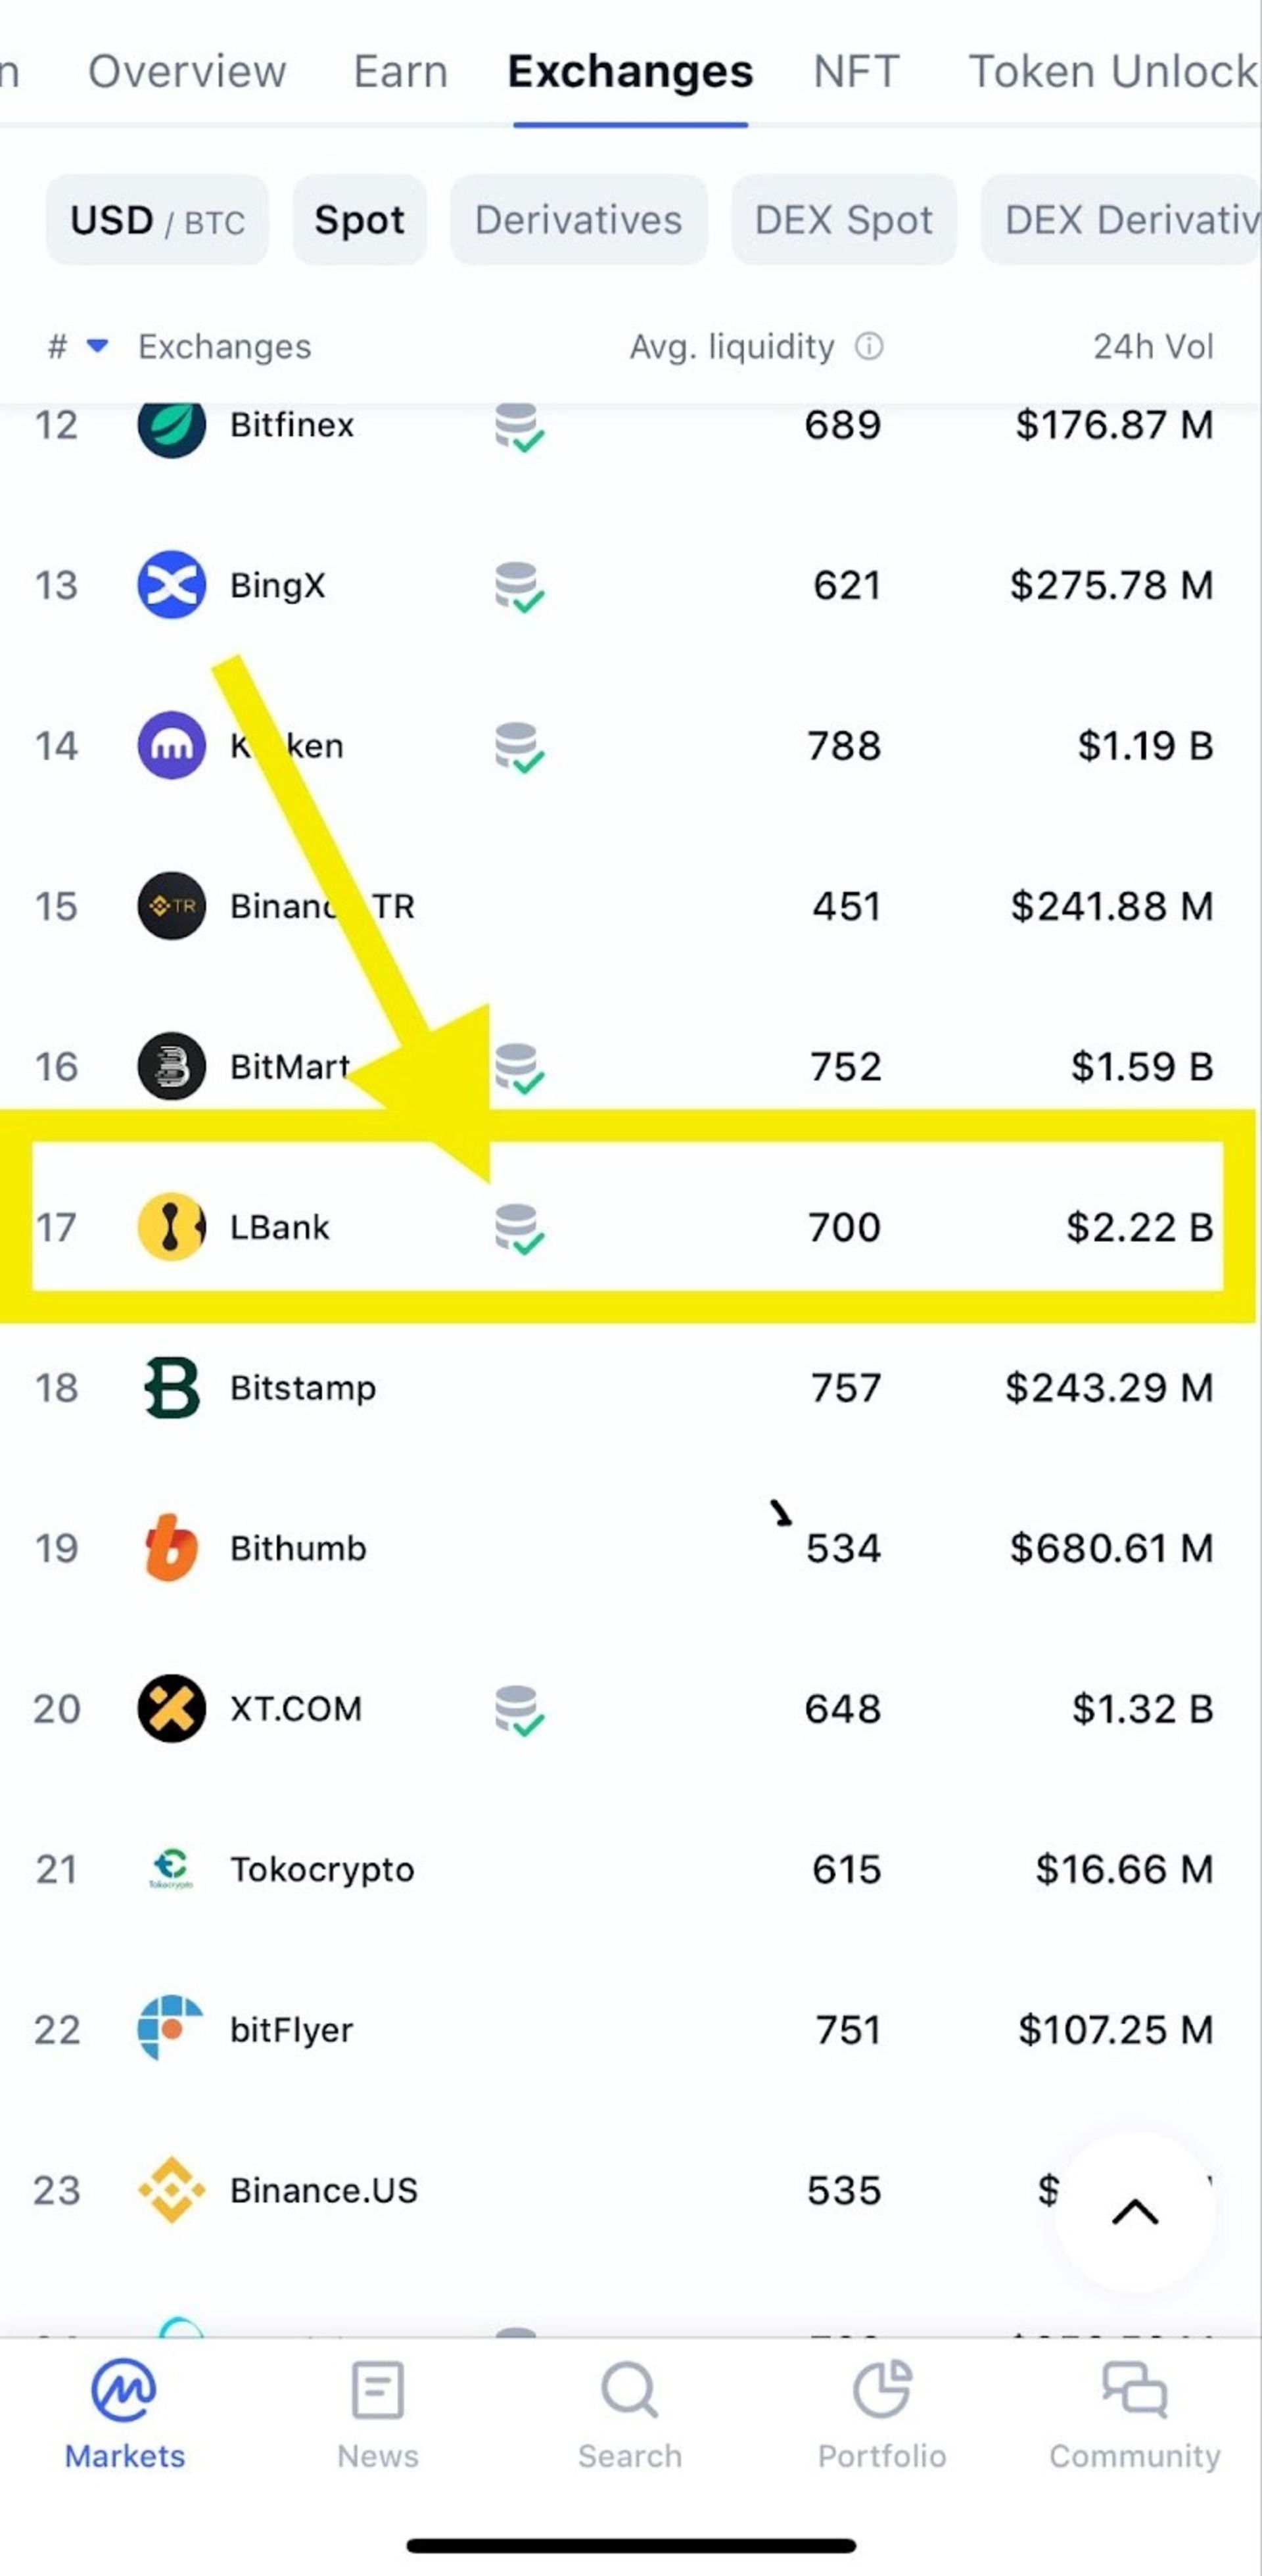Click XT.COM proof-of-reserves icon
Image resolution: width=1262 pixels, height=2576 pixels.
pyautogui.click(x=519, y=1710)
